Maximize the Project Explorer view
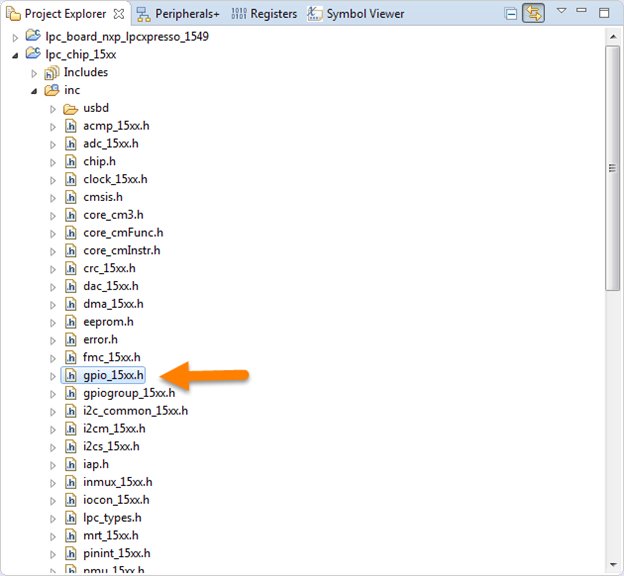Viewport: 624px width, 576px height. tap(604, 13)
